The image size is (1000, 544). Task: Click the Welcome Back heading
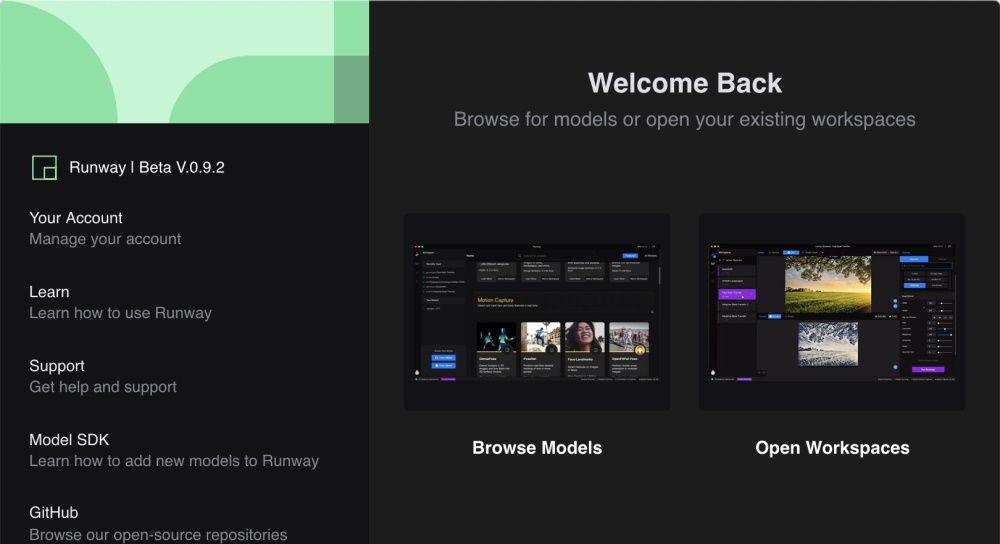[685, 83]
